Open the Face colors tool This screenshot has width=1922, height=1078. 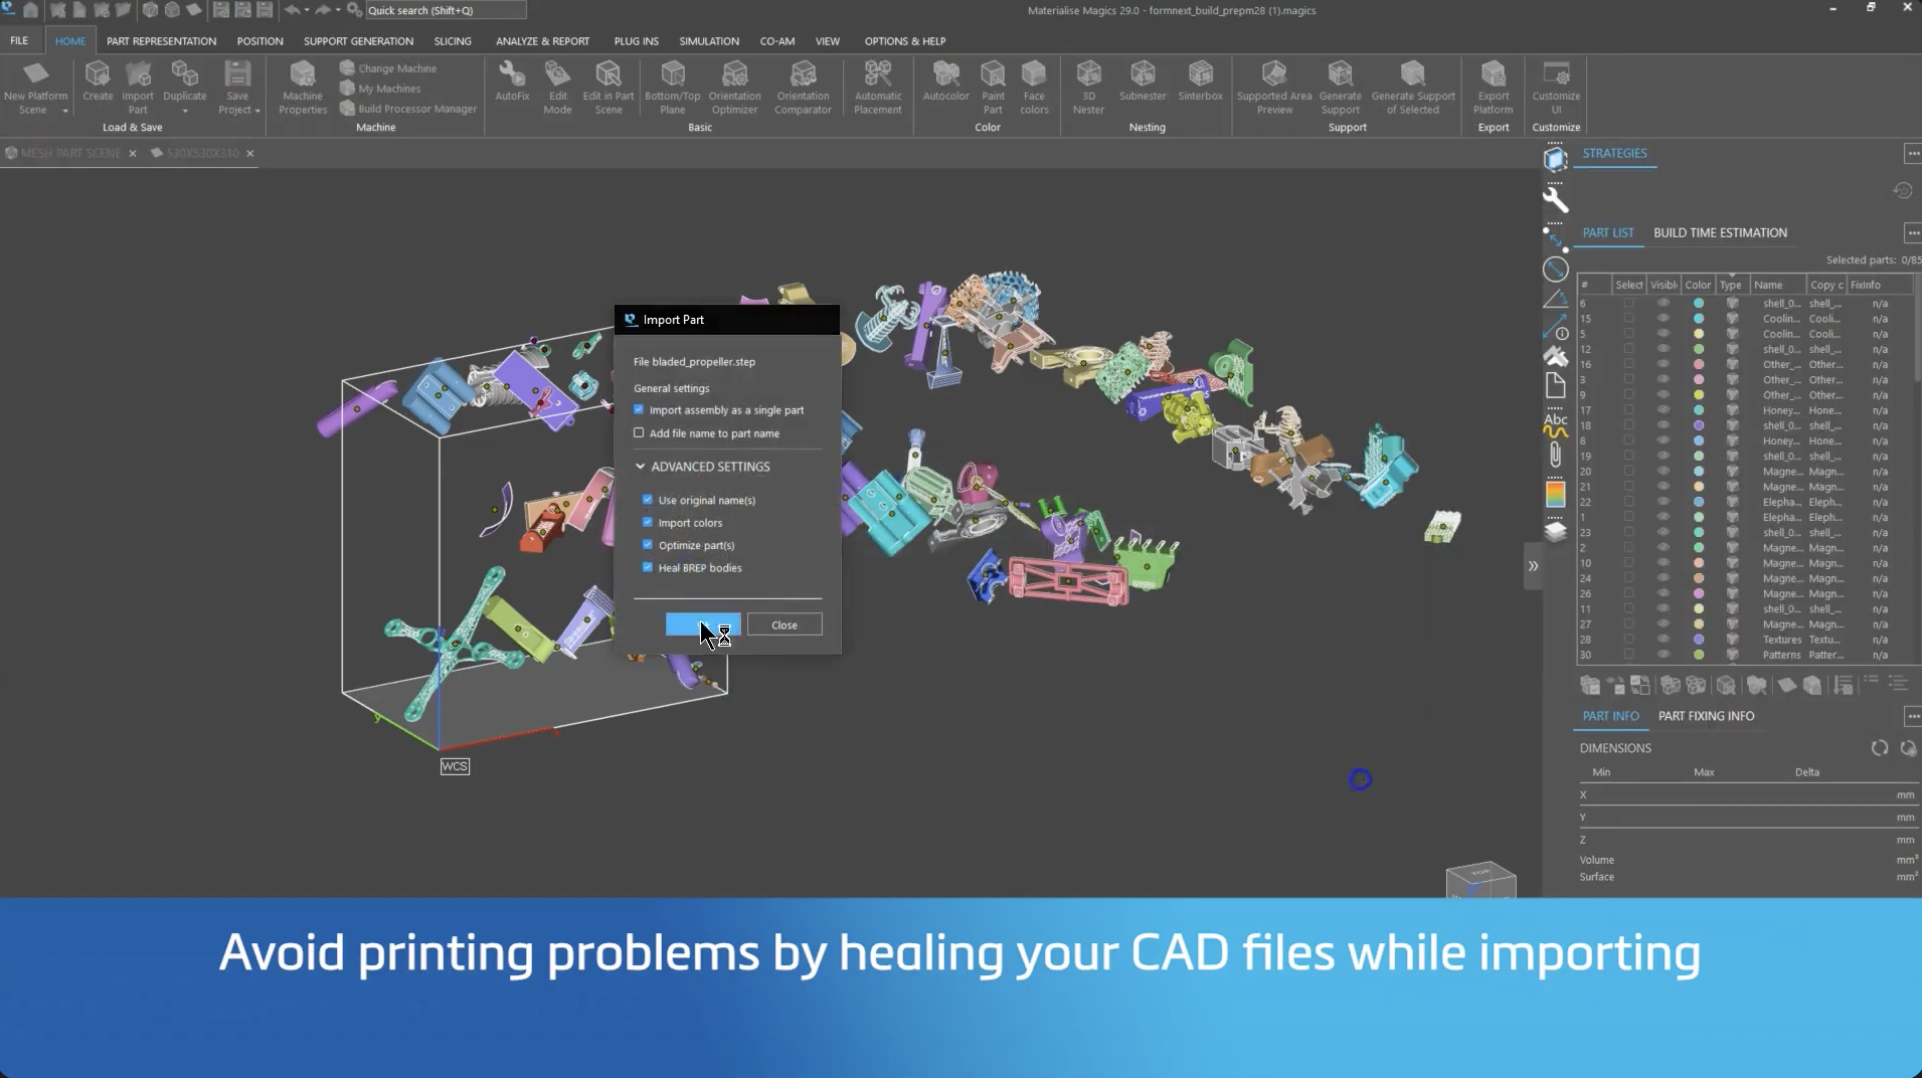(x=1034, y=87)
